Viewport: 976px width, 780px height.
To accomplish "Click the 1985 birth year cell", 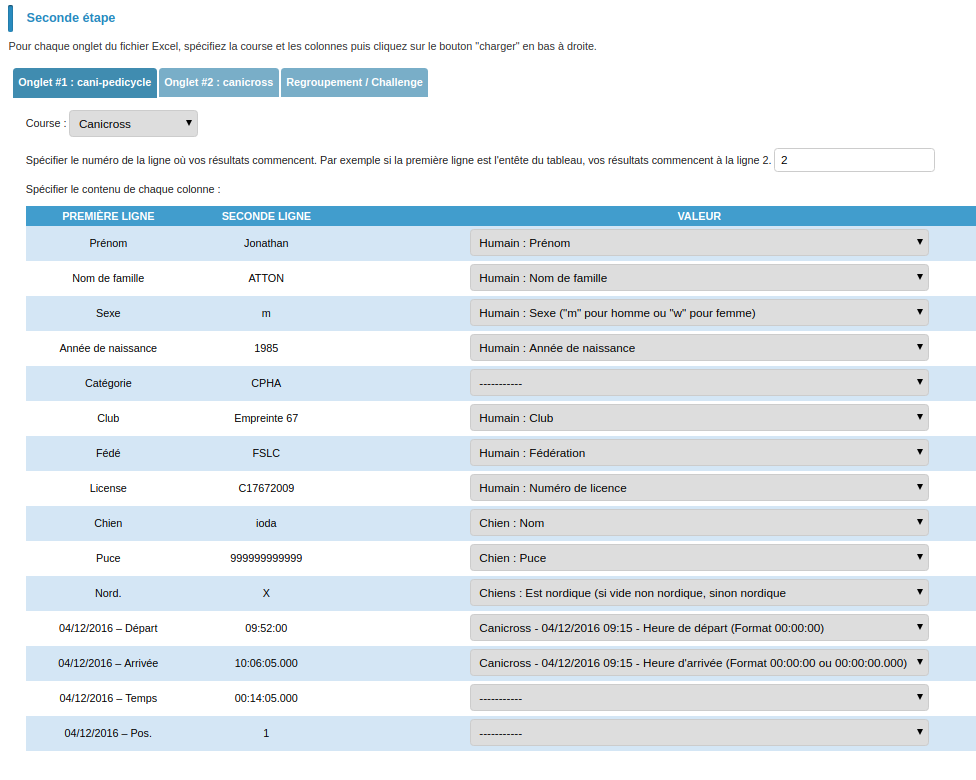I will tap(266, 348).
